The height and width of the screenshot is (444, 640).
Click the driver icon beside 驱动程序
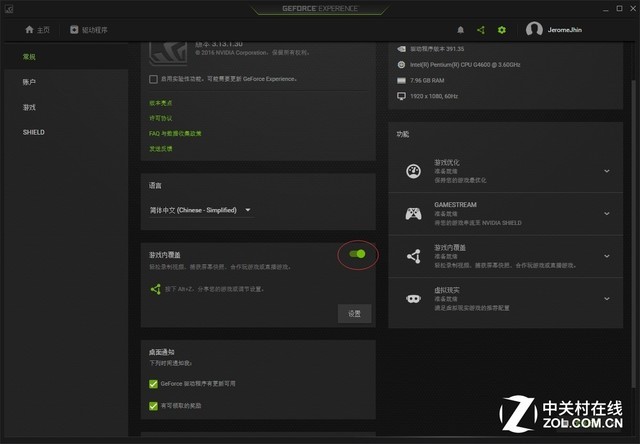point(74,29)
